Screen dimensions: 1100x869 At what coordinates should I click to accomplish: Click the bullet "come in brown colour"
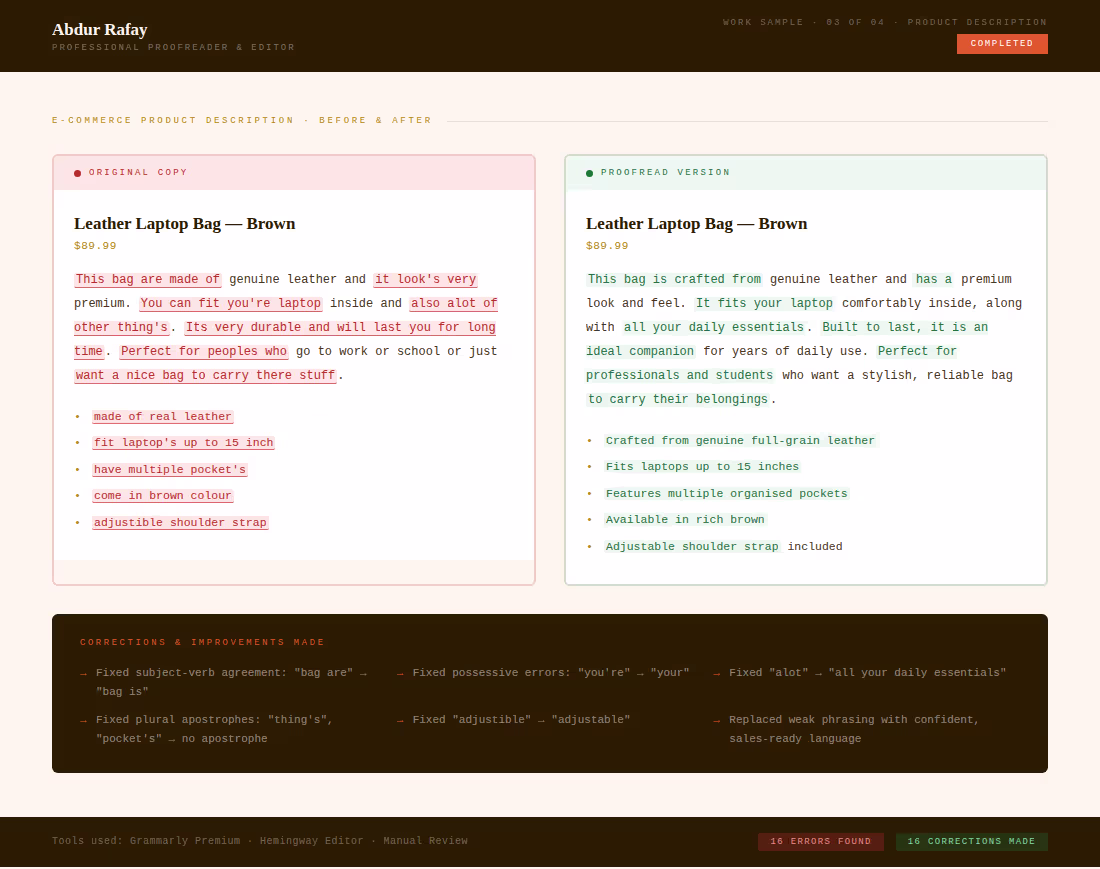pos(163,496)
